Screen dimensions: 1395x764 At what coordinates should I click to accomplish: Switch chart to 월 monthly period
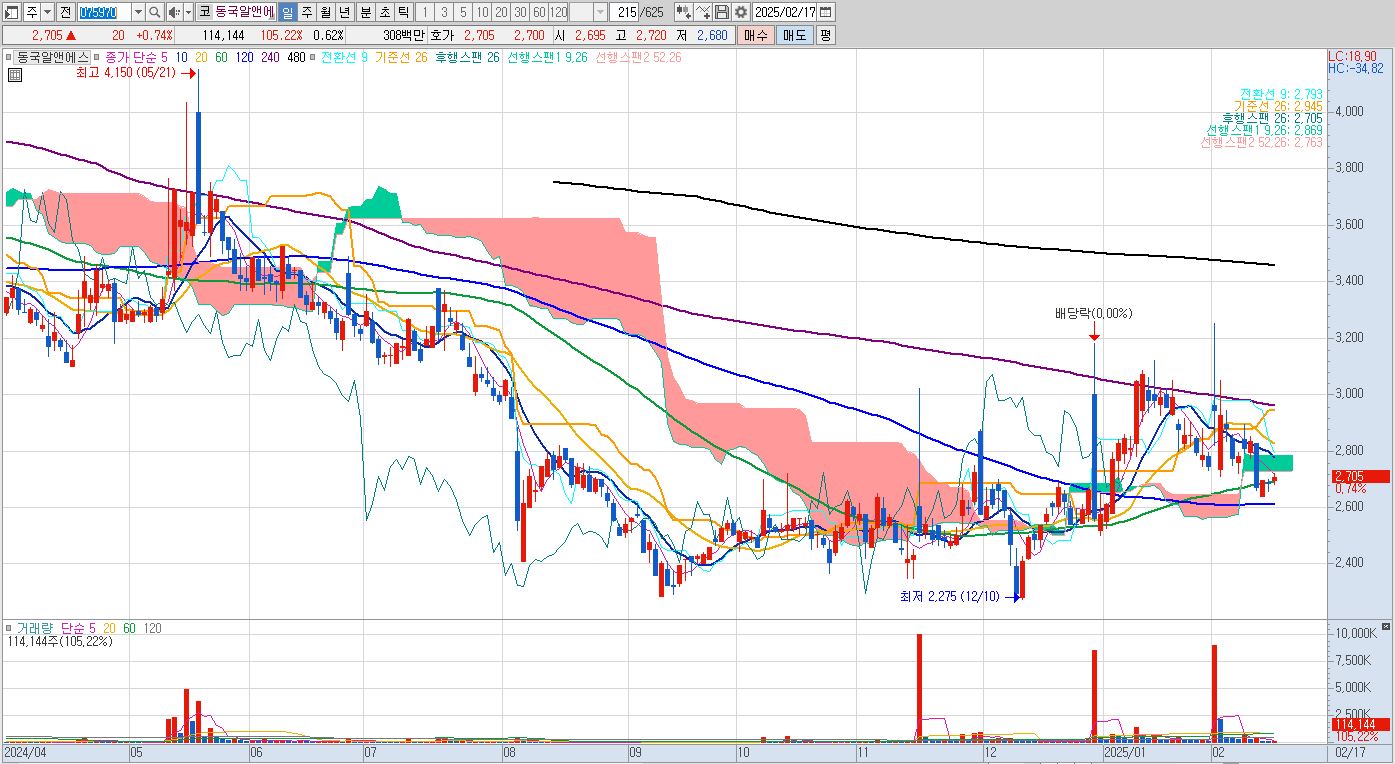coord(325,12)
